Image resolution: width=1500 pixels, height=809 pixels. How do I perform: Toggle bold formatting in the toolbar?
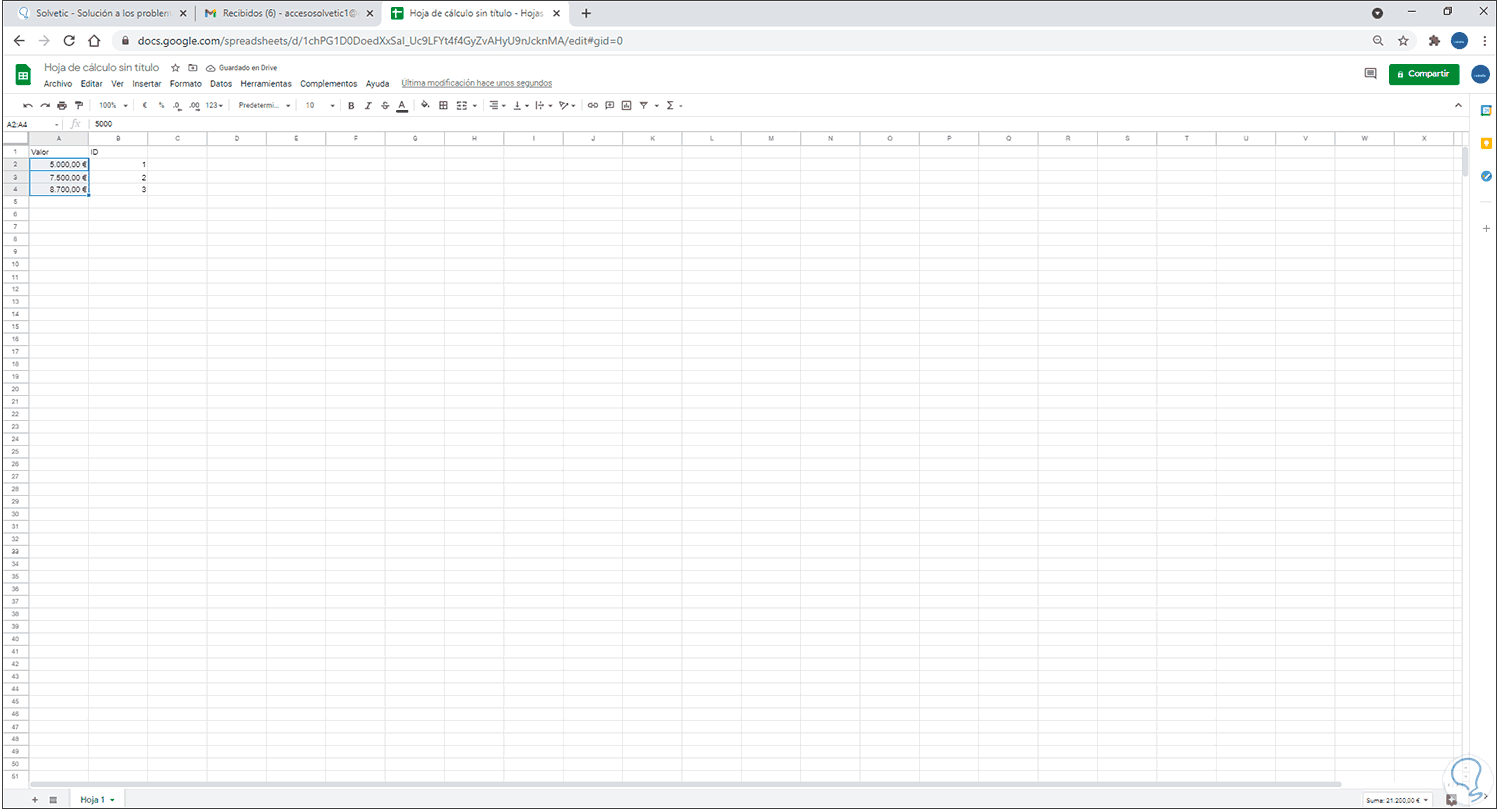tap(351, 105)
